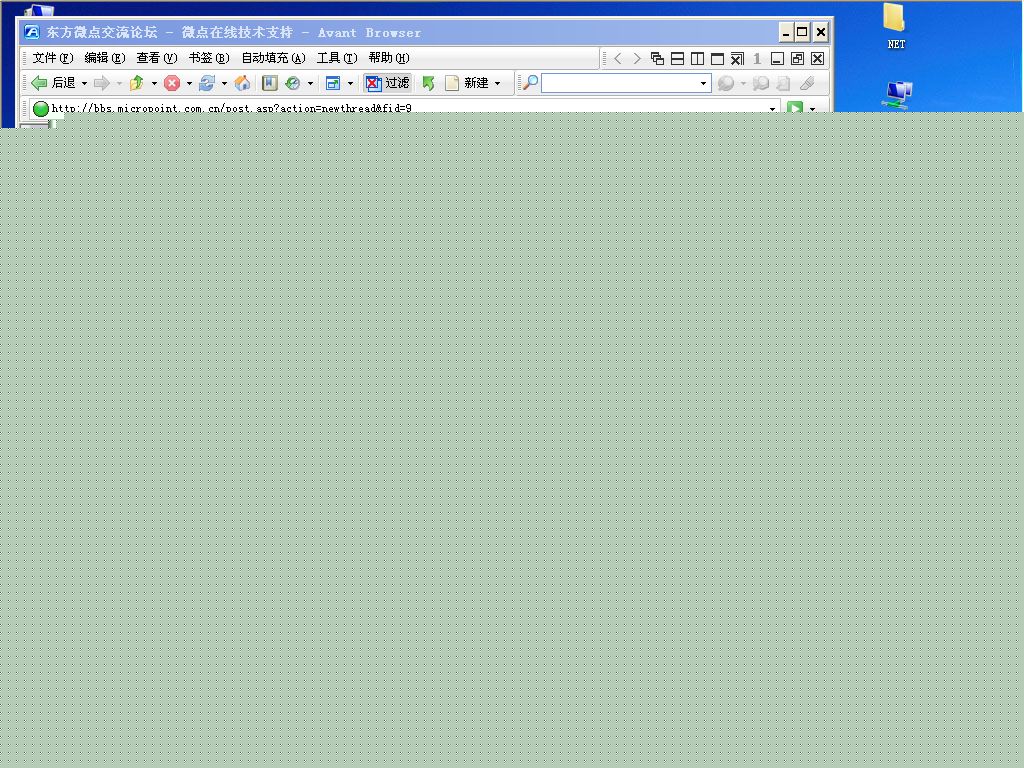This screenshot has height=768, width=1024.
Task: Expand the refresh dropdown arrow
Action: 224,84
